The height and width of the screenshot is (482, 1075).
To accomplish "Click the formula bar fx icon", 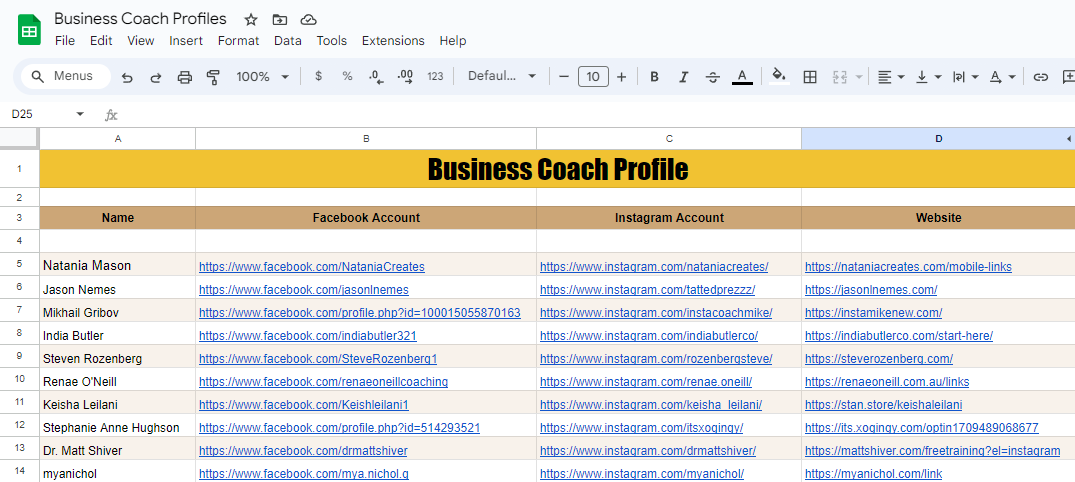I will point(111,115).
